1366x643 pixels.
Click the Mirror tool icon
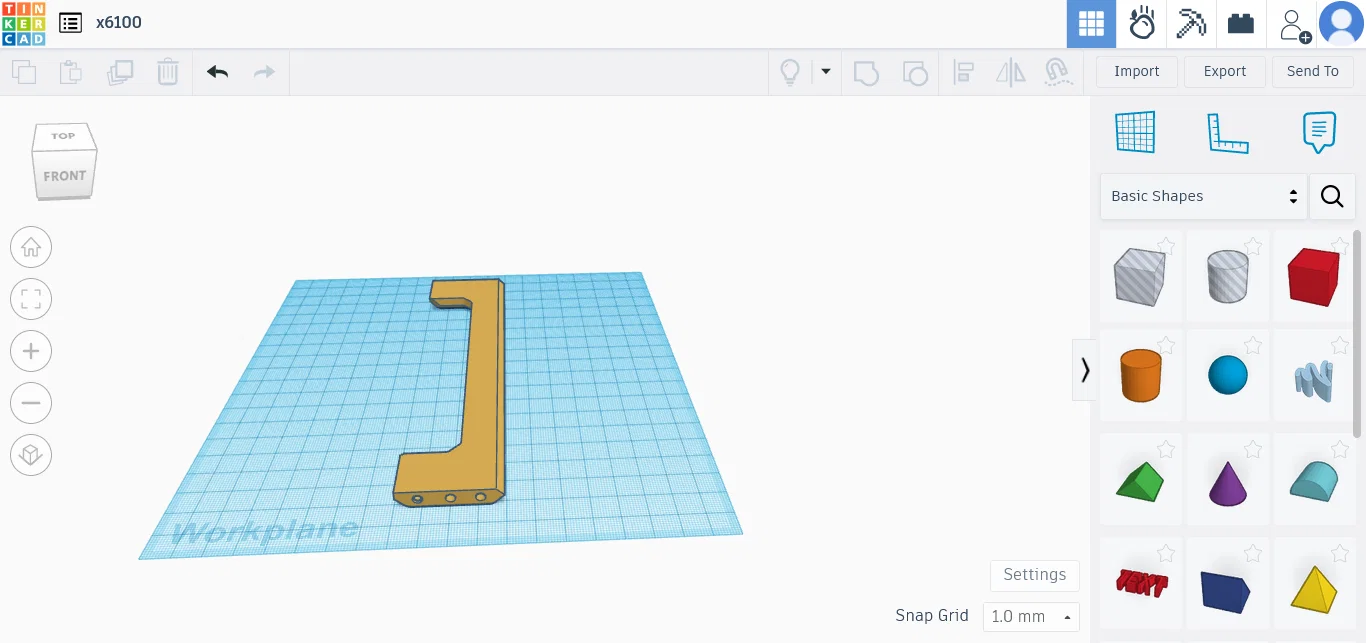[1011, 72]
